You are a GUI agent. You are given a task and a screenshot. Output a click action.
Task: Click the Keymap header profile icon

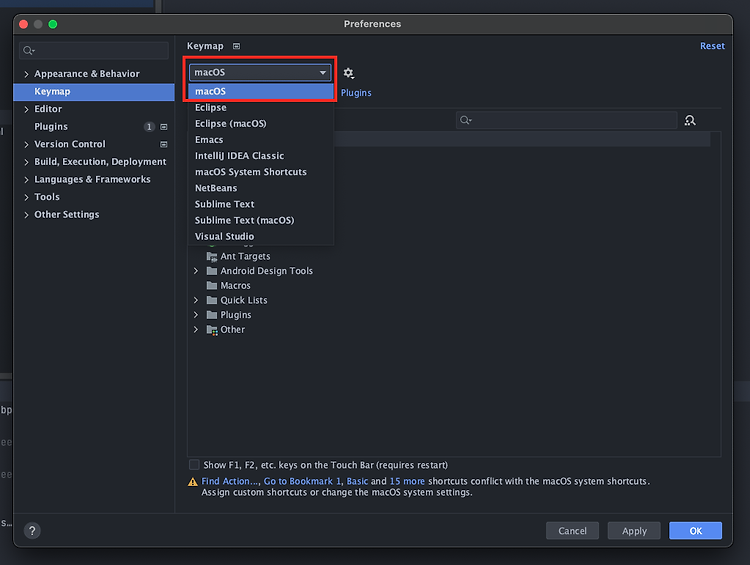(236, 46)
